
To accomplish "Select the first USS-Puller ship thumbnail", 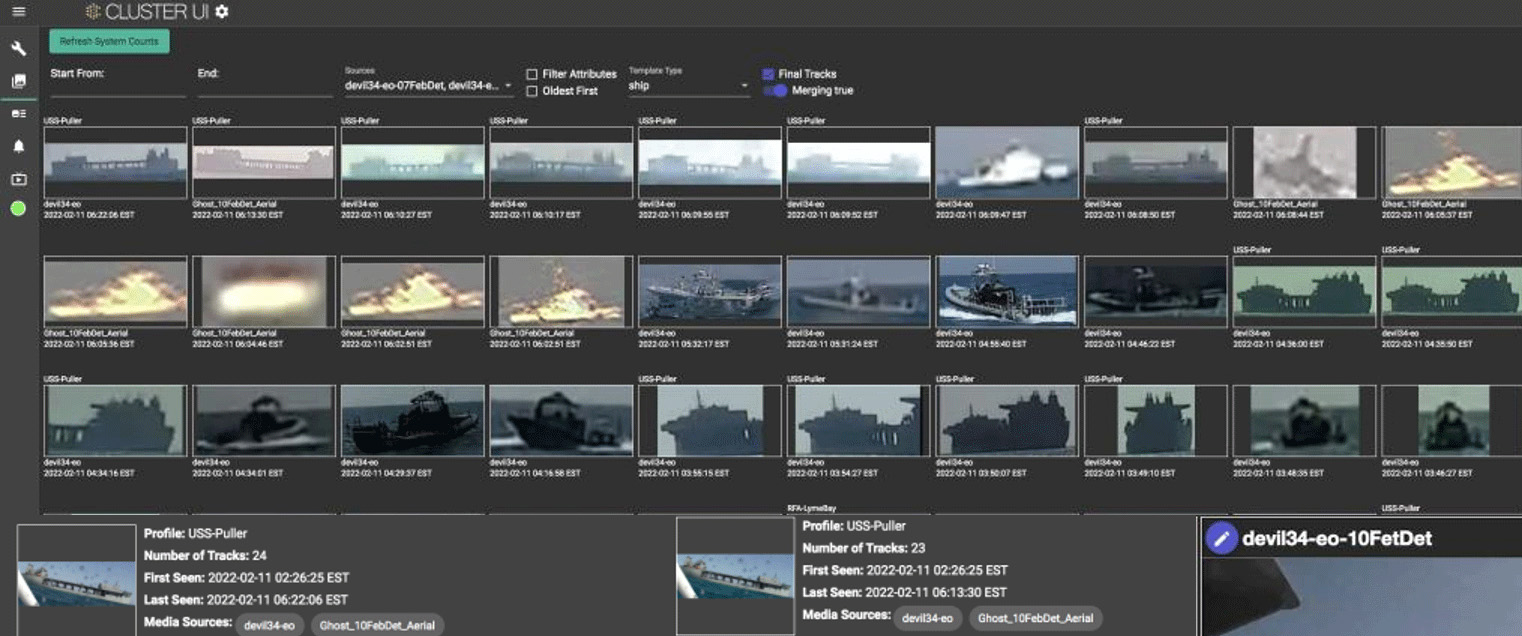I will pyautogui.click(x=115, y=162).
